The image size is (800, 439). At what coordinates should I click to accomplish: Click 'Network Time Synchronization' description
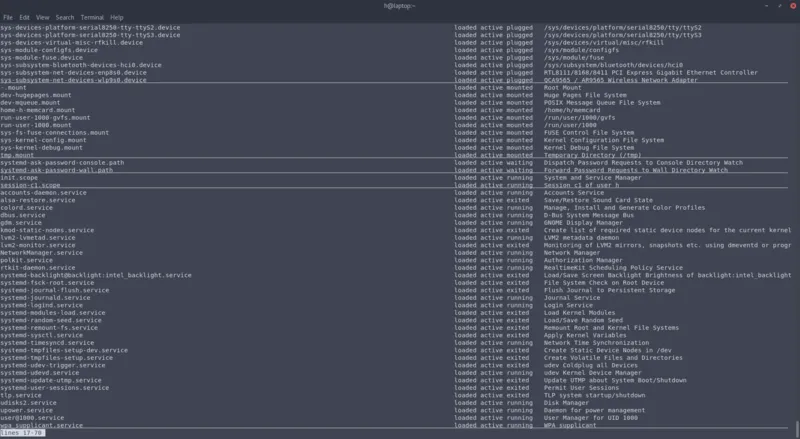(x=596, y=343)
